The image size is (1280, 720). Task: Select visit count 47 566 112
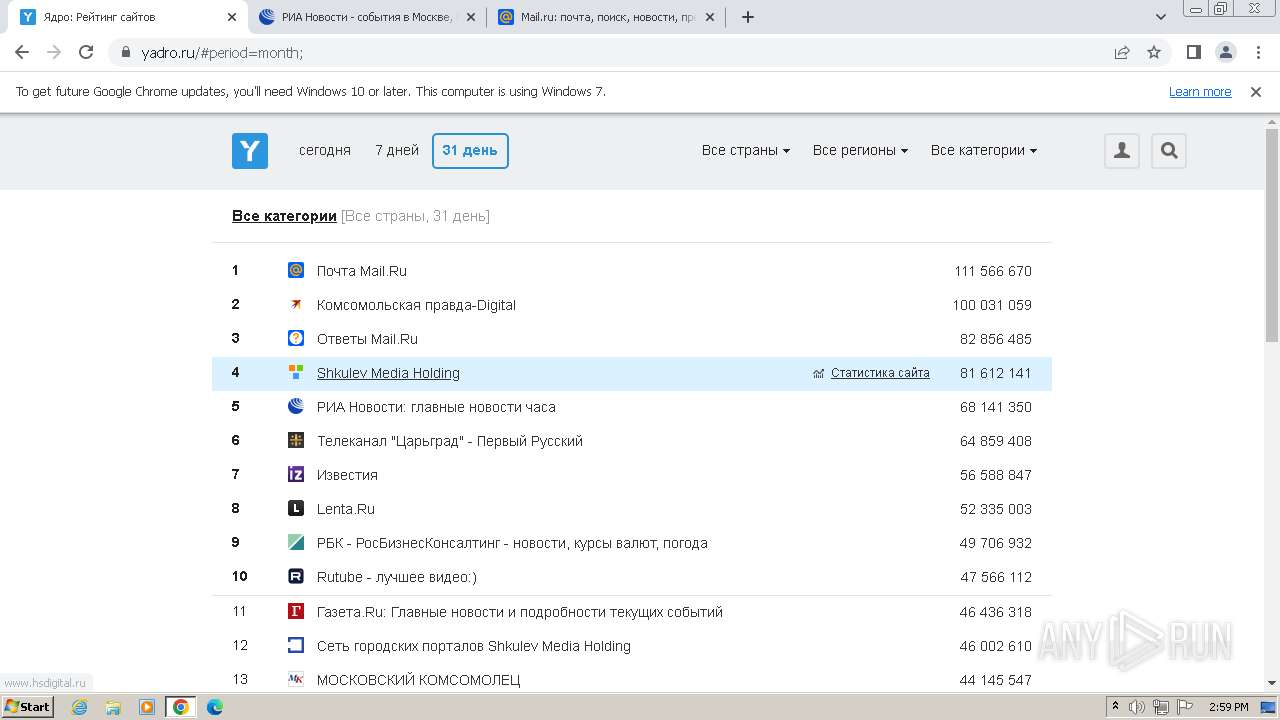(x=996, y=577)
